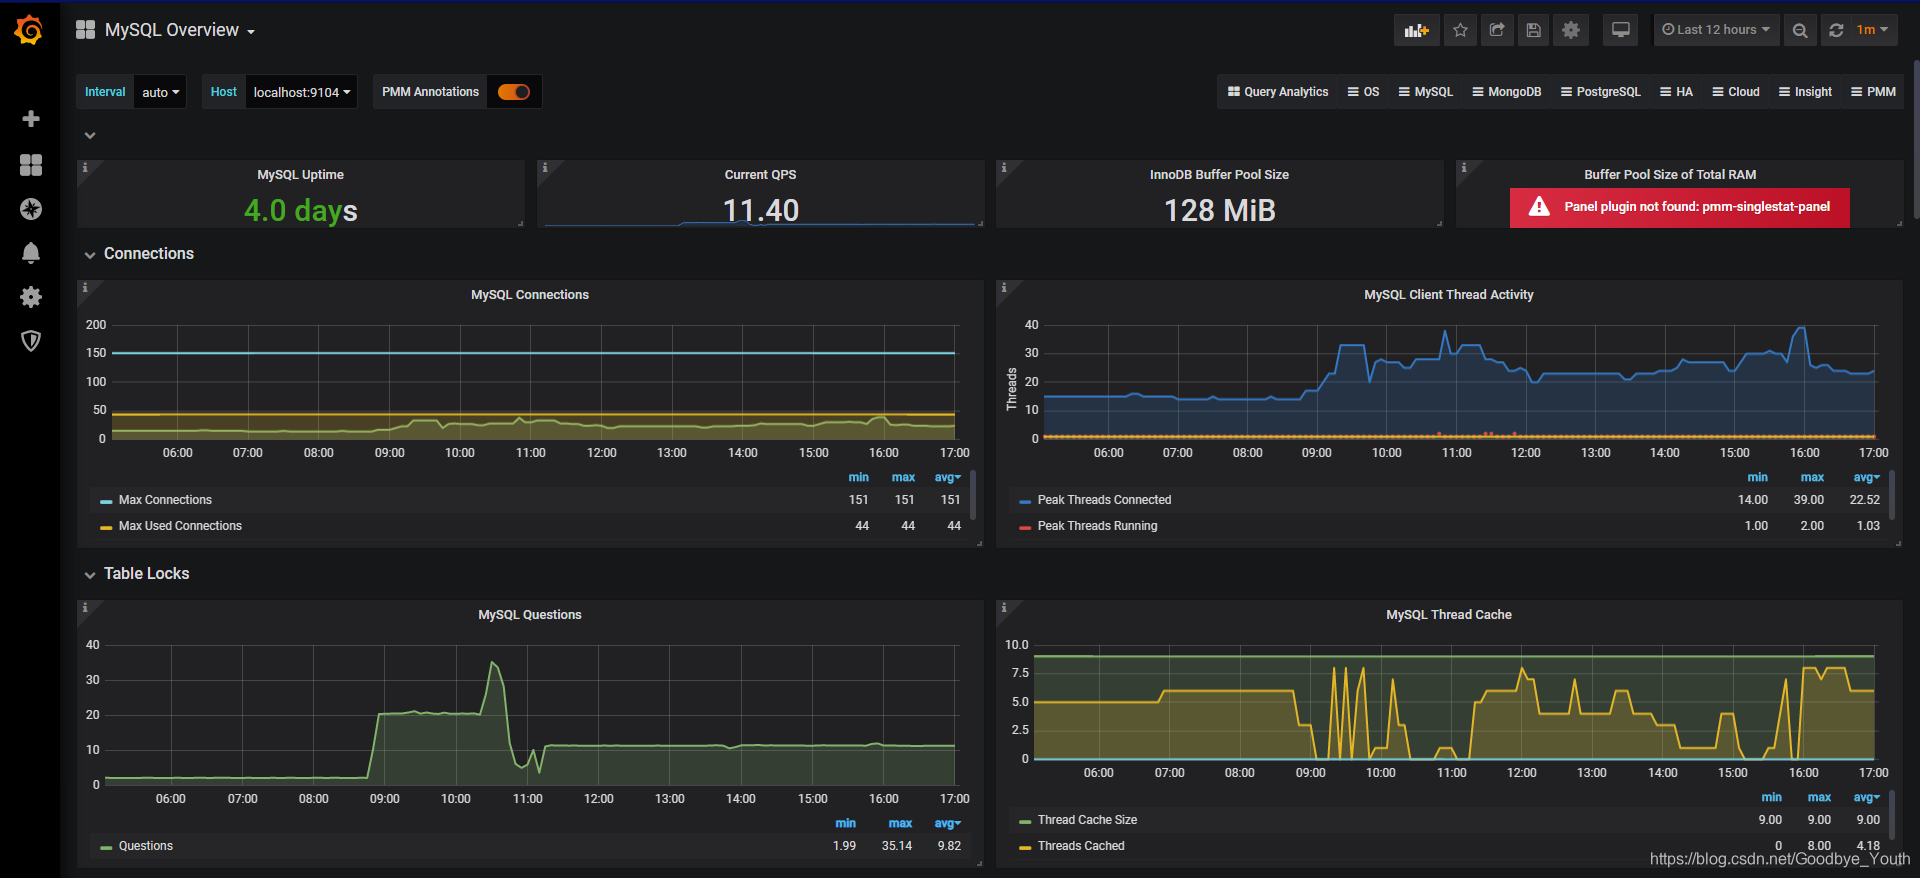Viewport: 1920px width, 878px height.
Task: Sort MySQL Questions legend by min
Action: click(x=845, y=824)
